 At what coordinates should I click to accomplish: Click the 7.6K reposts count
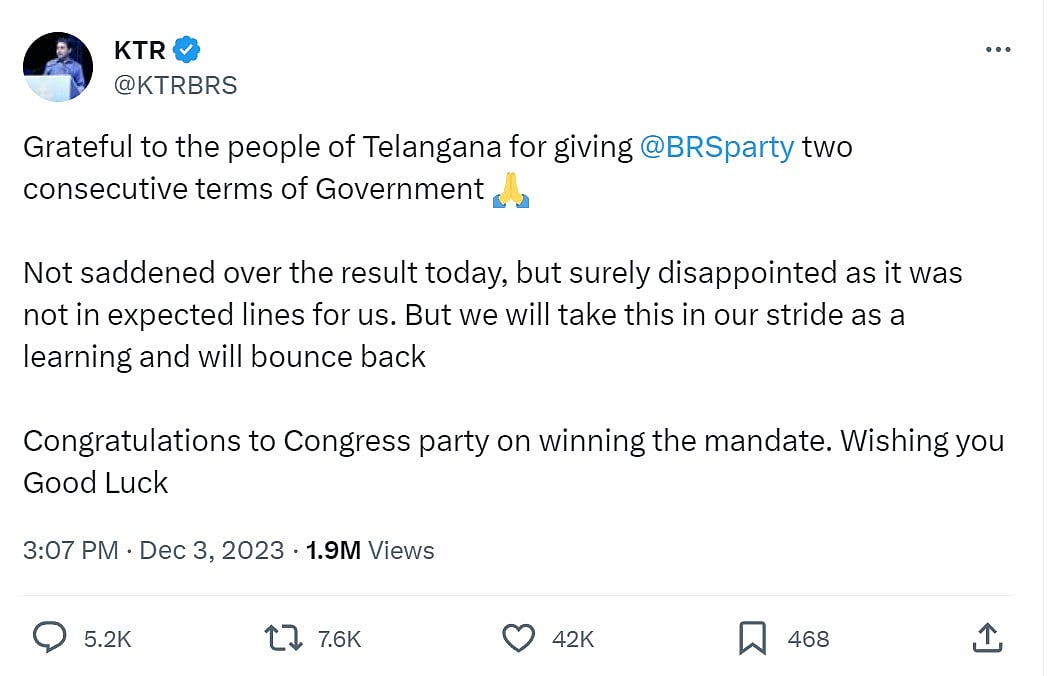[339, 638]
